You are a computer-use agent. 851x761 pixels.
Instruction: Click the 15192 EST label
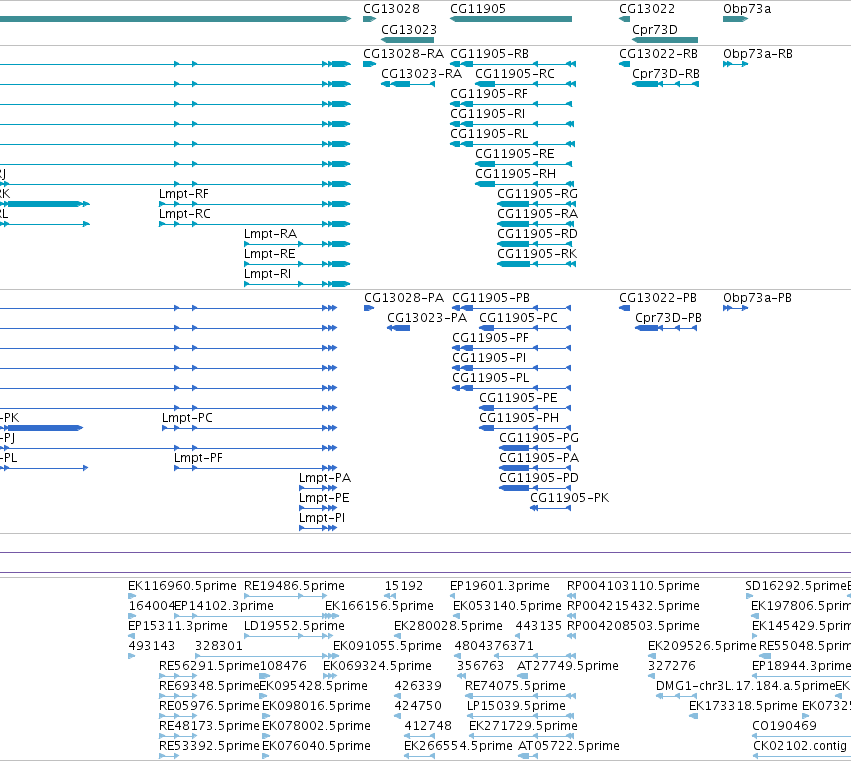click(x=404, y=586)
